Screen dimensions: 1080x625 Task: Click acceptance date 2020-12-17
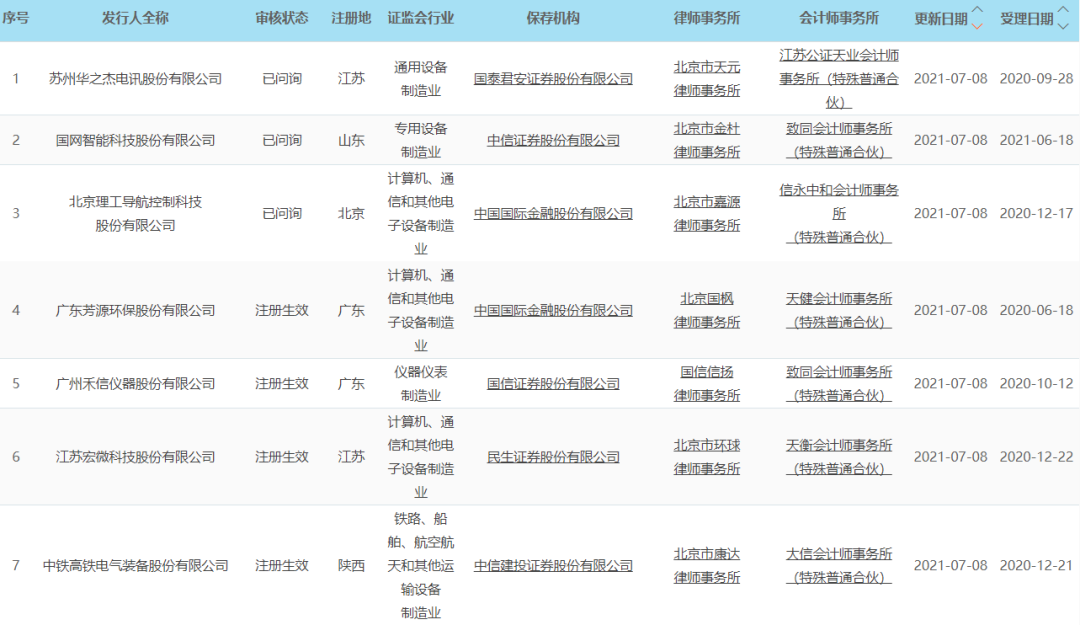tap(1036, 214)
